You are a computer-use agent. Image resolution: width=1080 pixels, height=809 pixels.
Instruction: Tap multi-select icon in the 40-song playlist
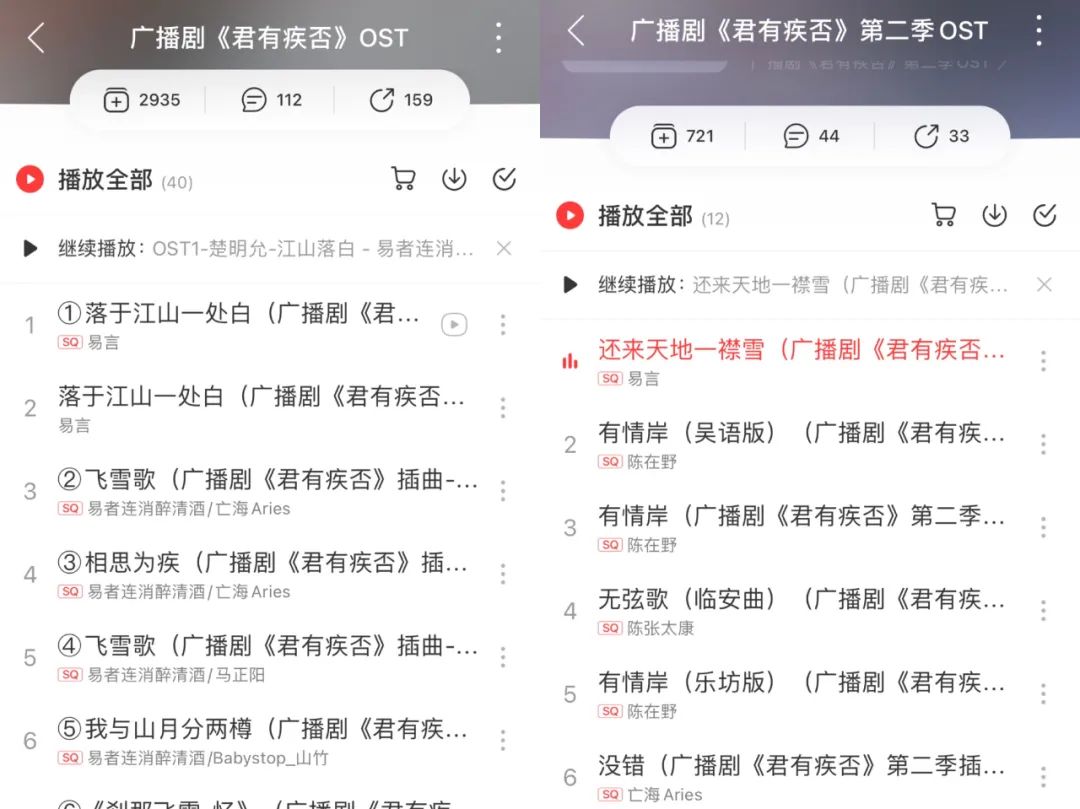(x=504, y=179)
